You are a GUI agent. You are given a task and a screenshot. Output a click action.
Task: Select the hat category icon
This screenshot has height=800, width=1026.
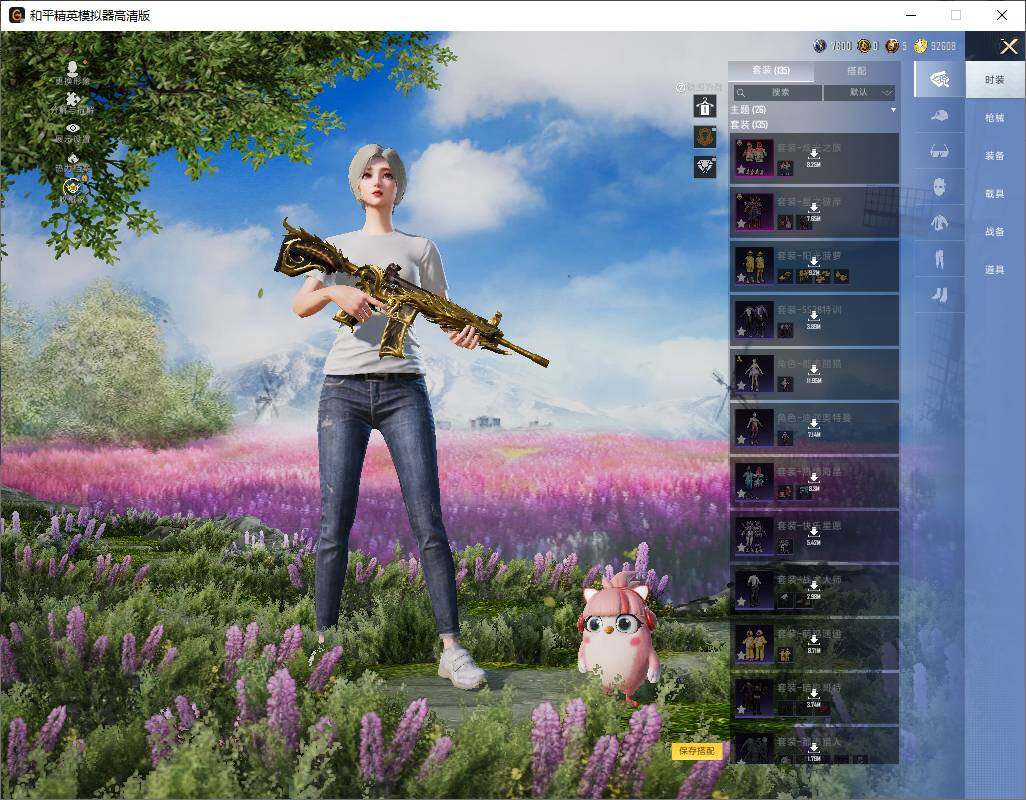point(939,116)
